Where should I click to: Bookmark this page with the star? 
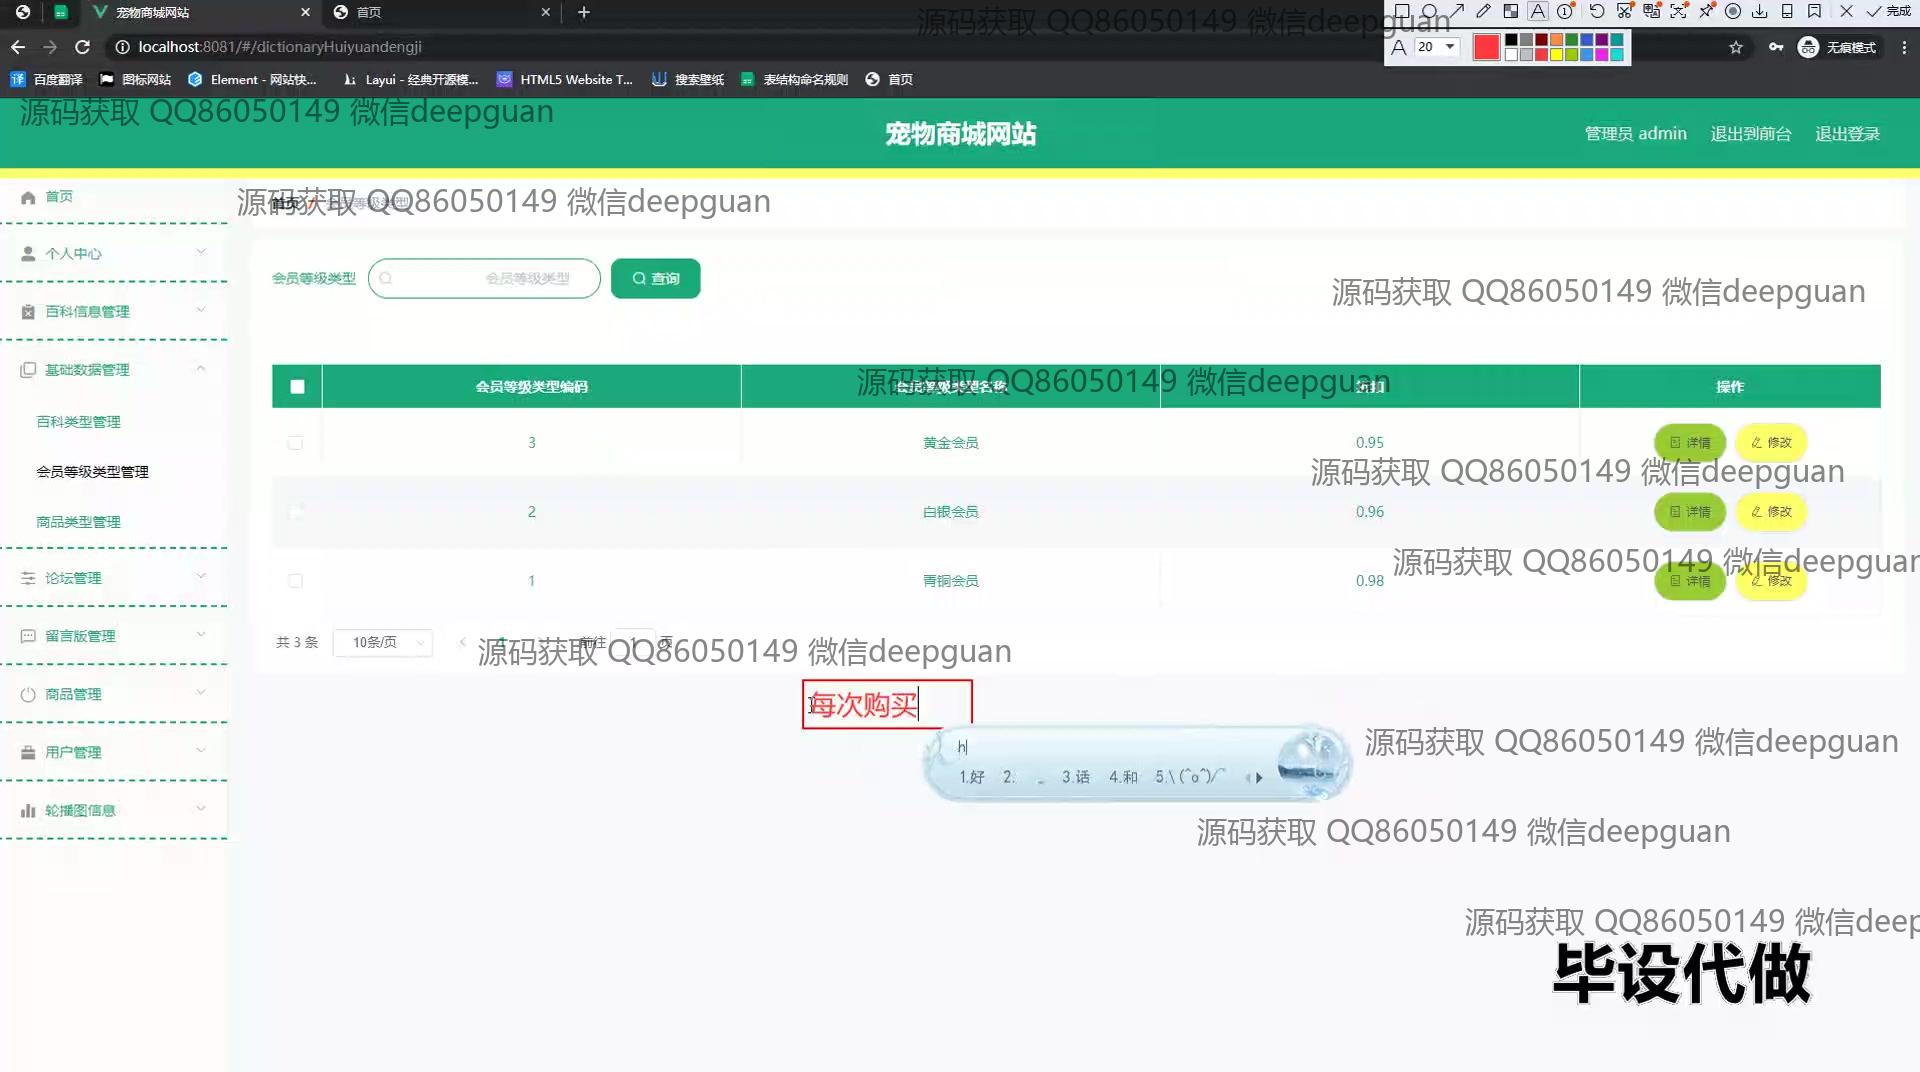point(1736,47)
